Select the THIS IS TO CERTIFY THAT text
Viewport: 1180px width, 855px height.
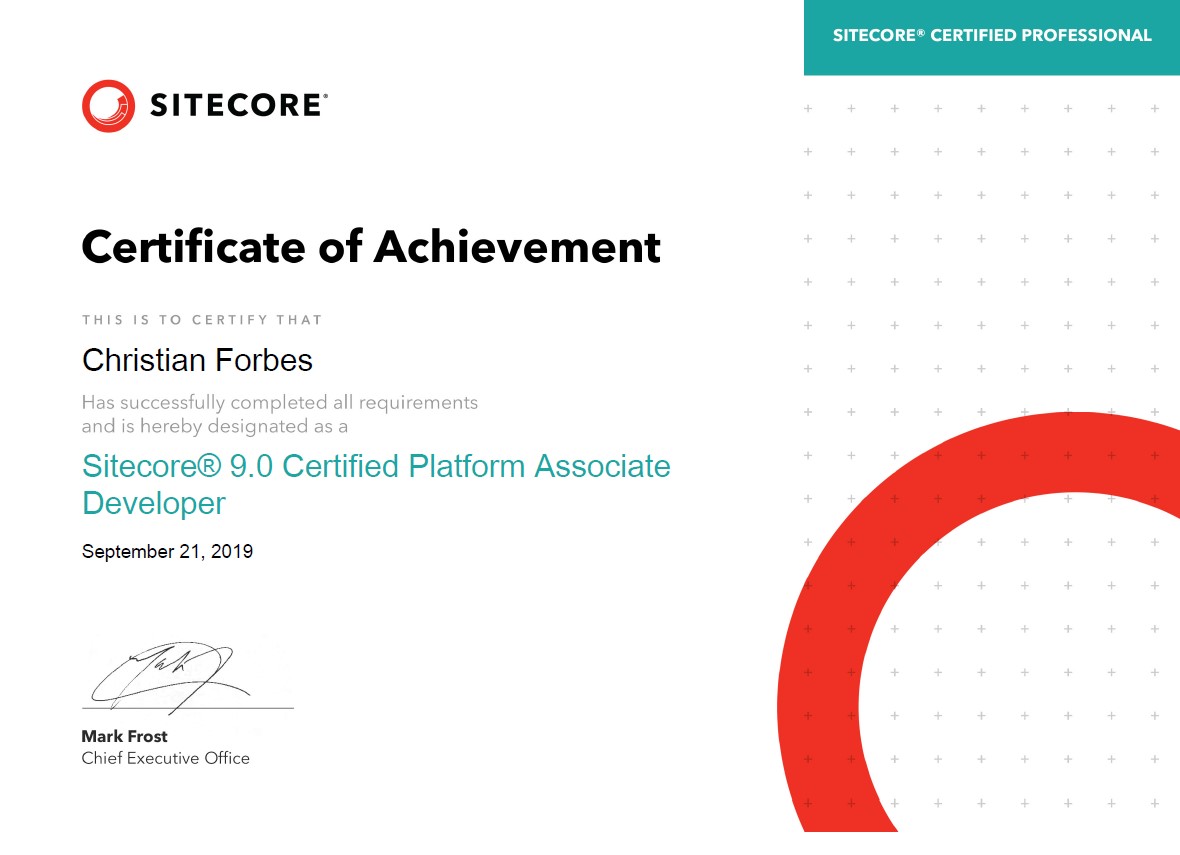point(202,320)
